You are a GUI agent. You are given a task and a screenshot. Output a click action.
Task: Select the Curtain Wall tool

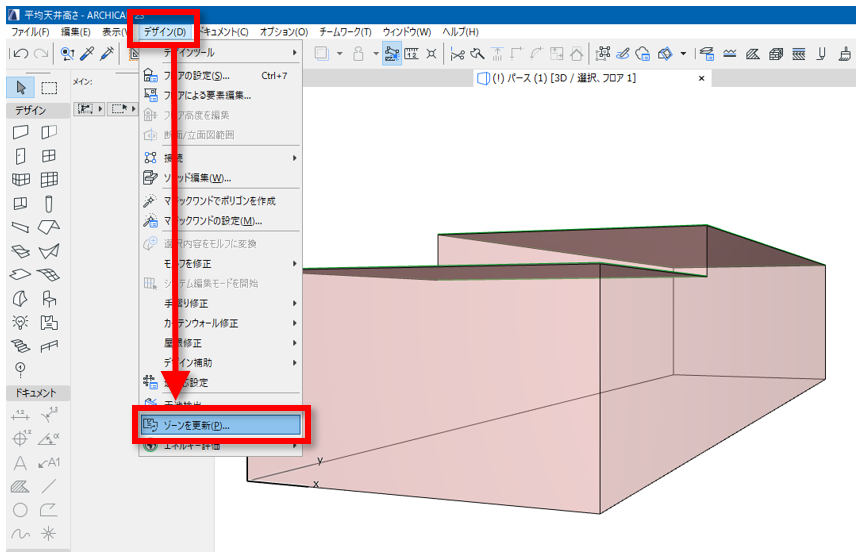click(49, 180)
